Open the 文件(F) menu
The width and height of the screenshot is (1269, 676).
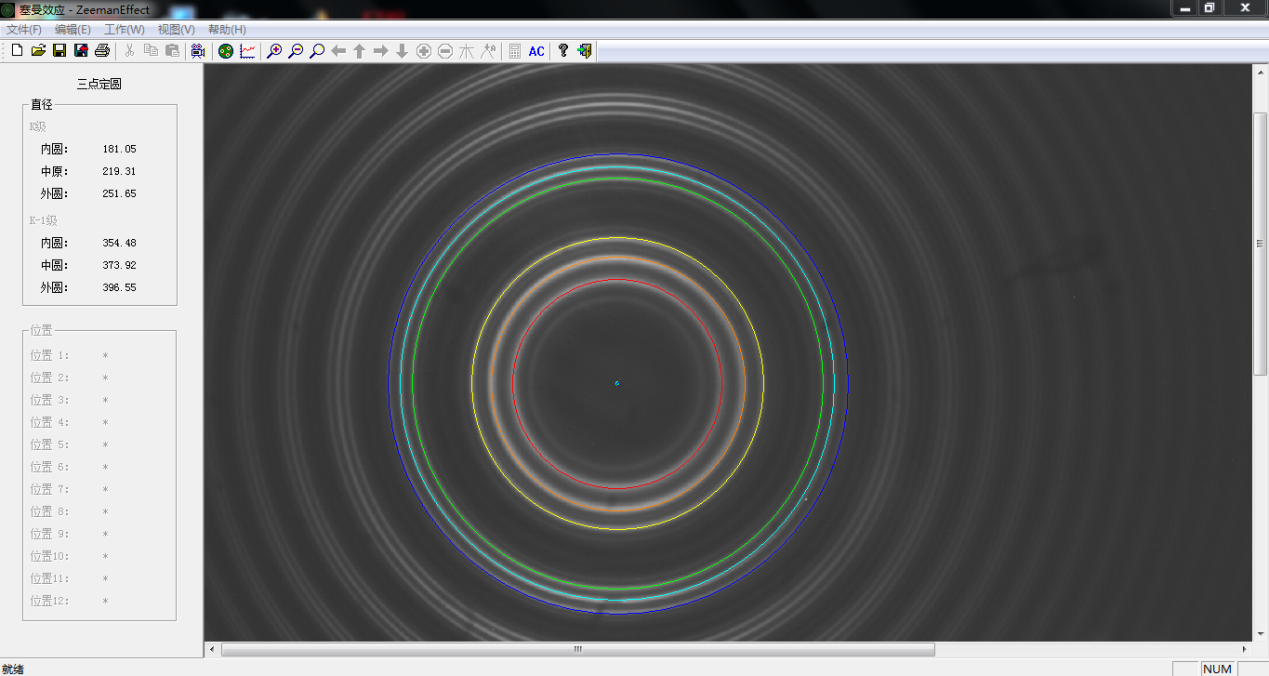pos(24,30)
